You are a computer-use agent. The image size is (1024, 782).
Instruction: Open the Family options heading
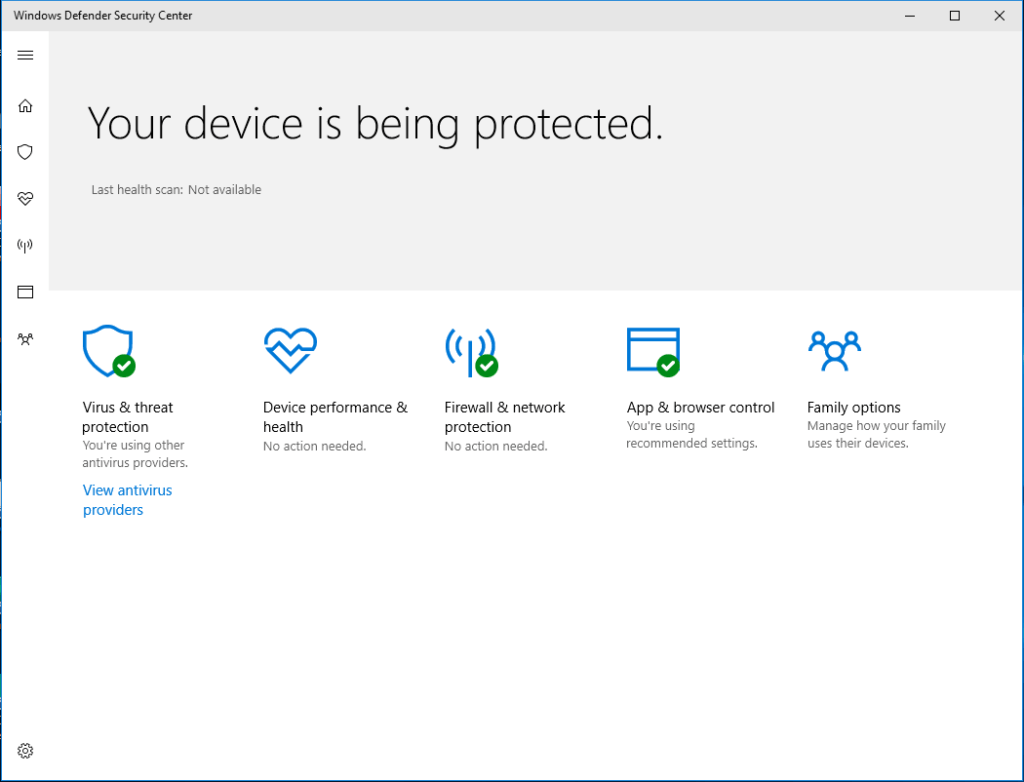pos(854,408)
